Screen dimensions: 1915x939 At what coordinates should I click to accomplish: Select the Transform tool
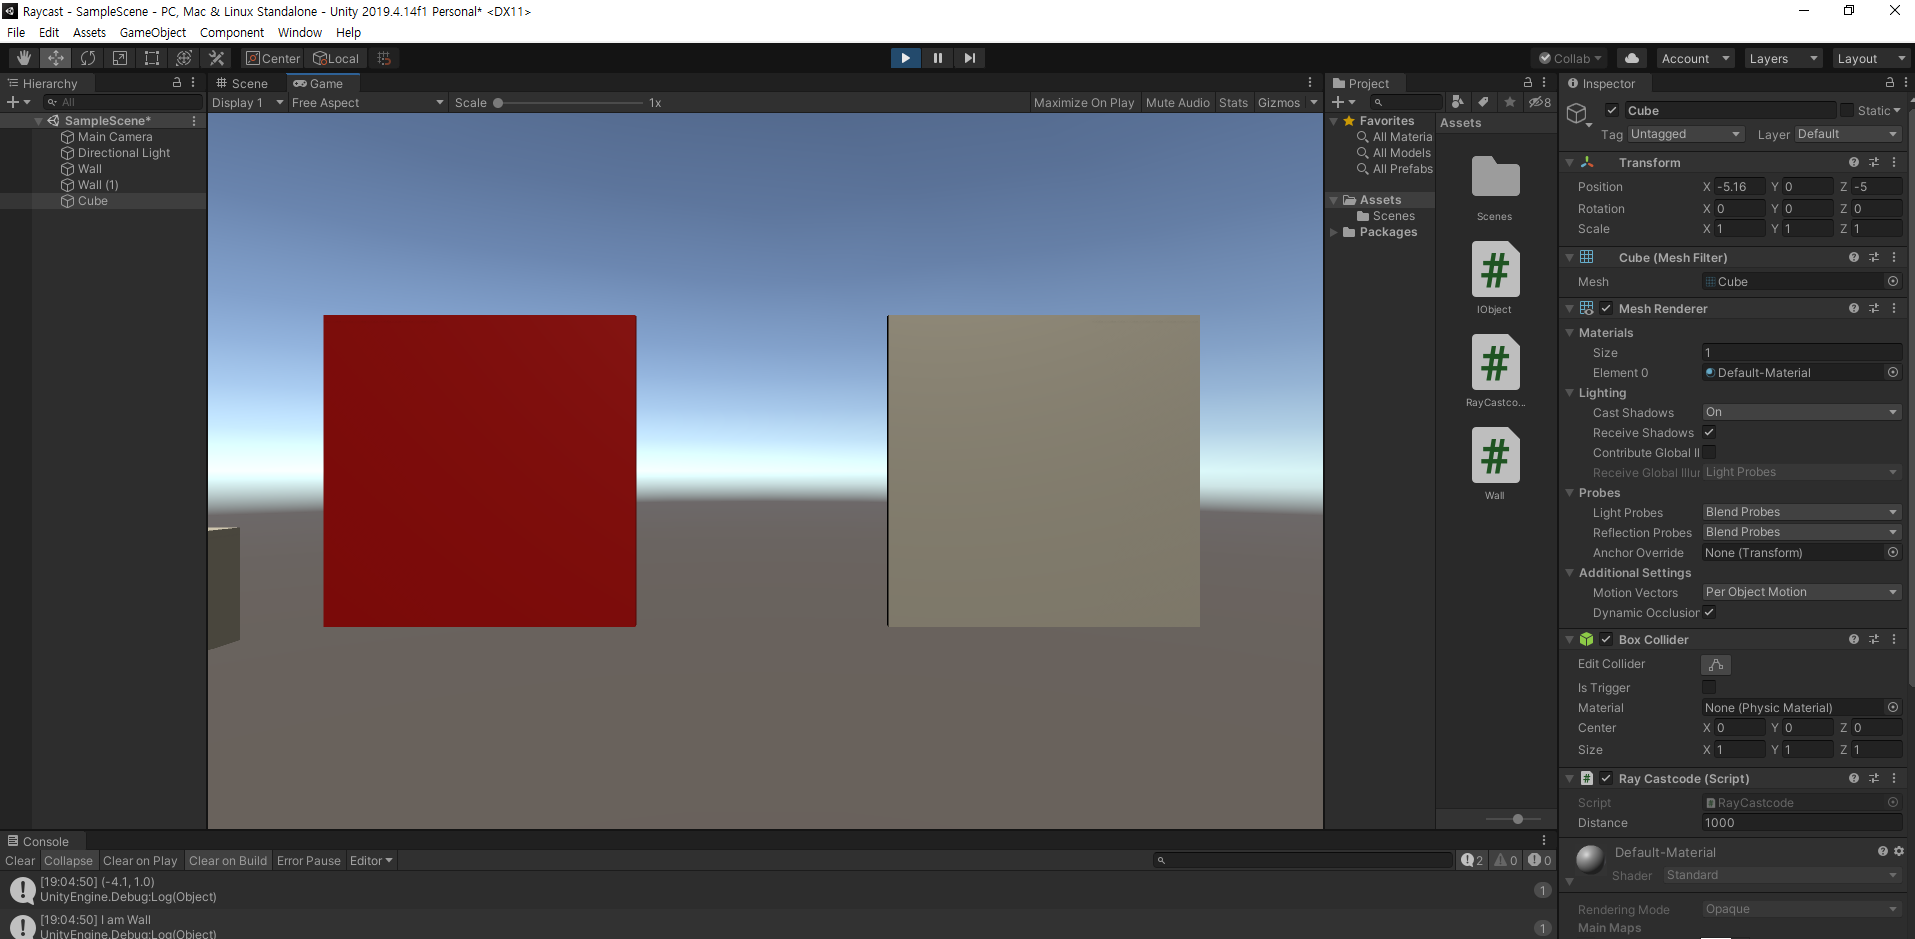pos(184,58)
